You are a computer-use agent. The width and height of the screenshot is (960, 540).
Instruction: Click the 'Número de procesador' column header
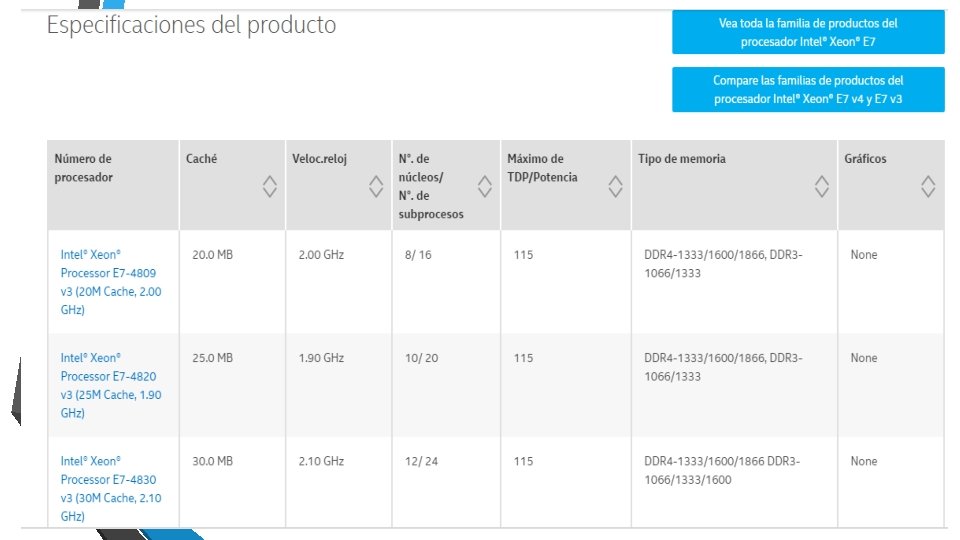83,168
